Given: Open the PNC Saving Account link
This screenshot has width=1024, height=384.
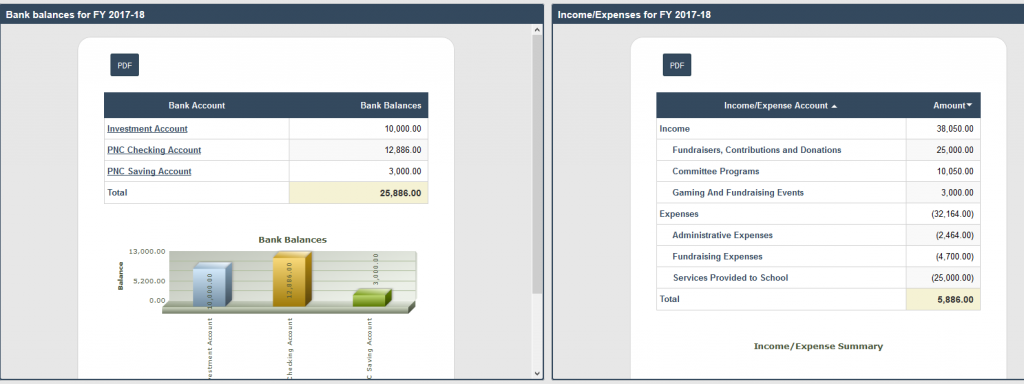Looking at the screenshot, I should coord(149,171).
